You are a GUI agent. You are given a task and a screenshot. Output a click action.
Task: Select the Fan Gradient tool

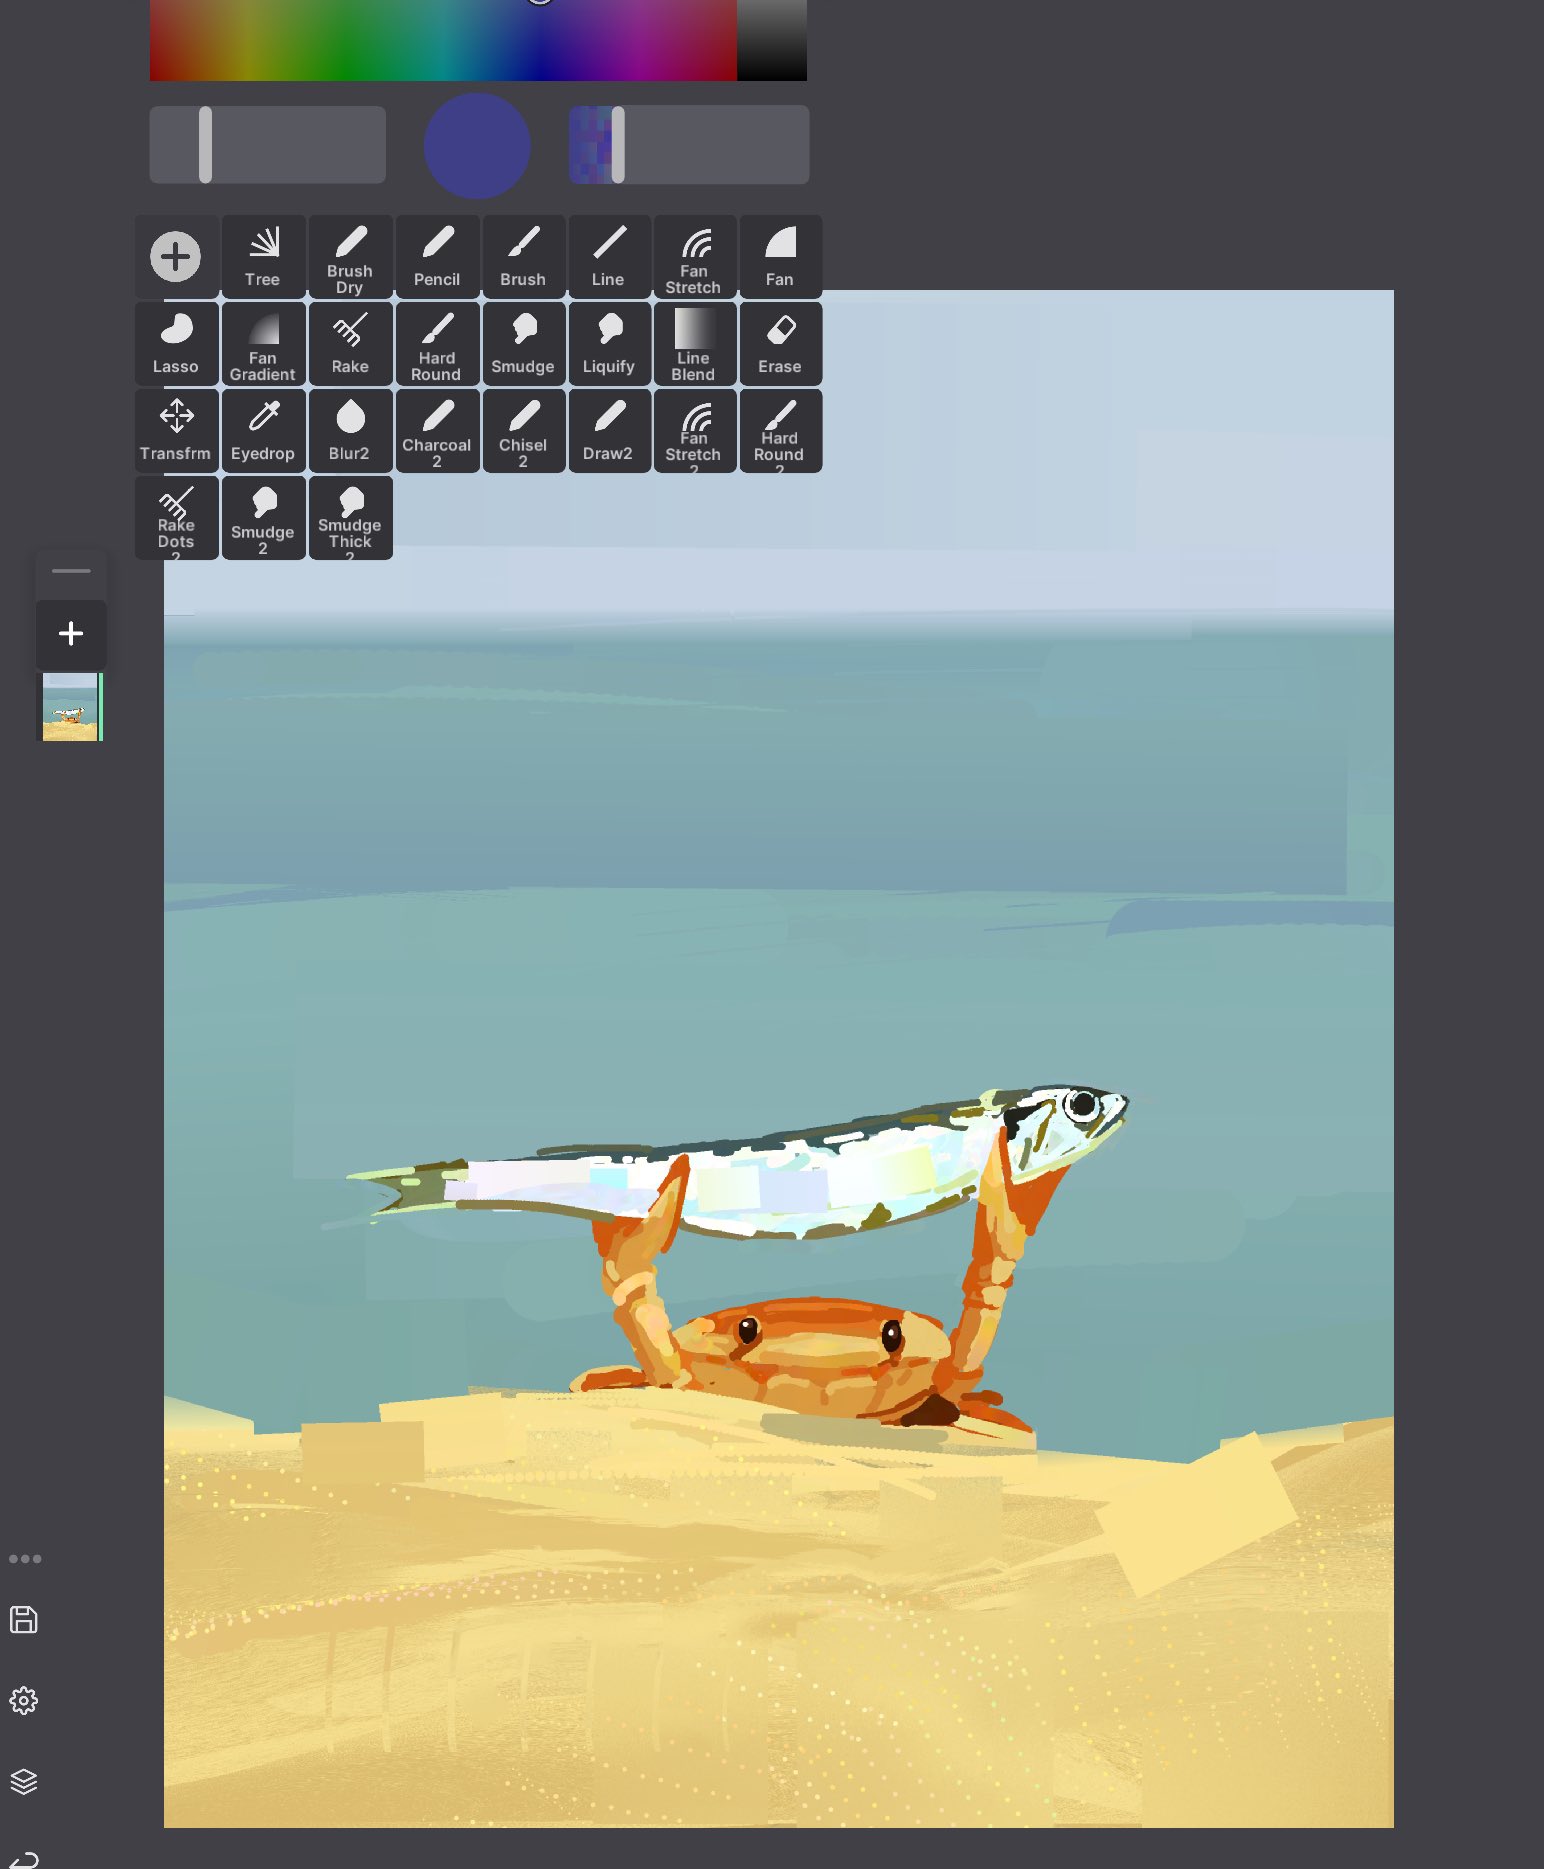263,343
